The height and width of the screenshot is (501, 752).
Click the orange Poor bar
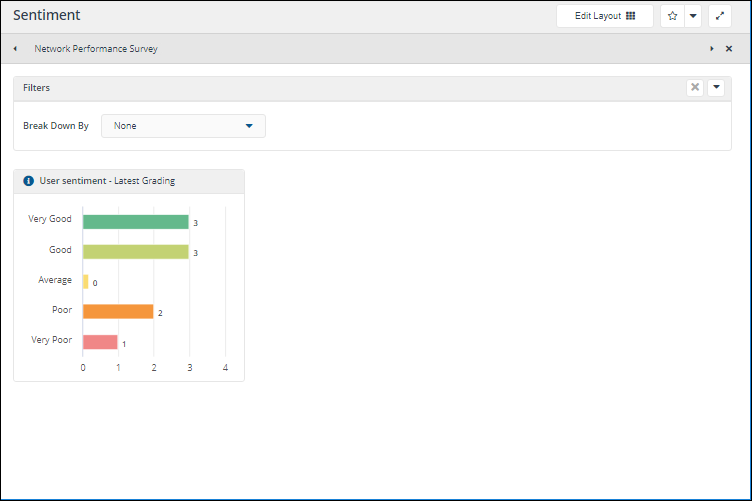pyautogui.click(x=118, y=312)
